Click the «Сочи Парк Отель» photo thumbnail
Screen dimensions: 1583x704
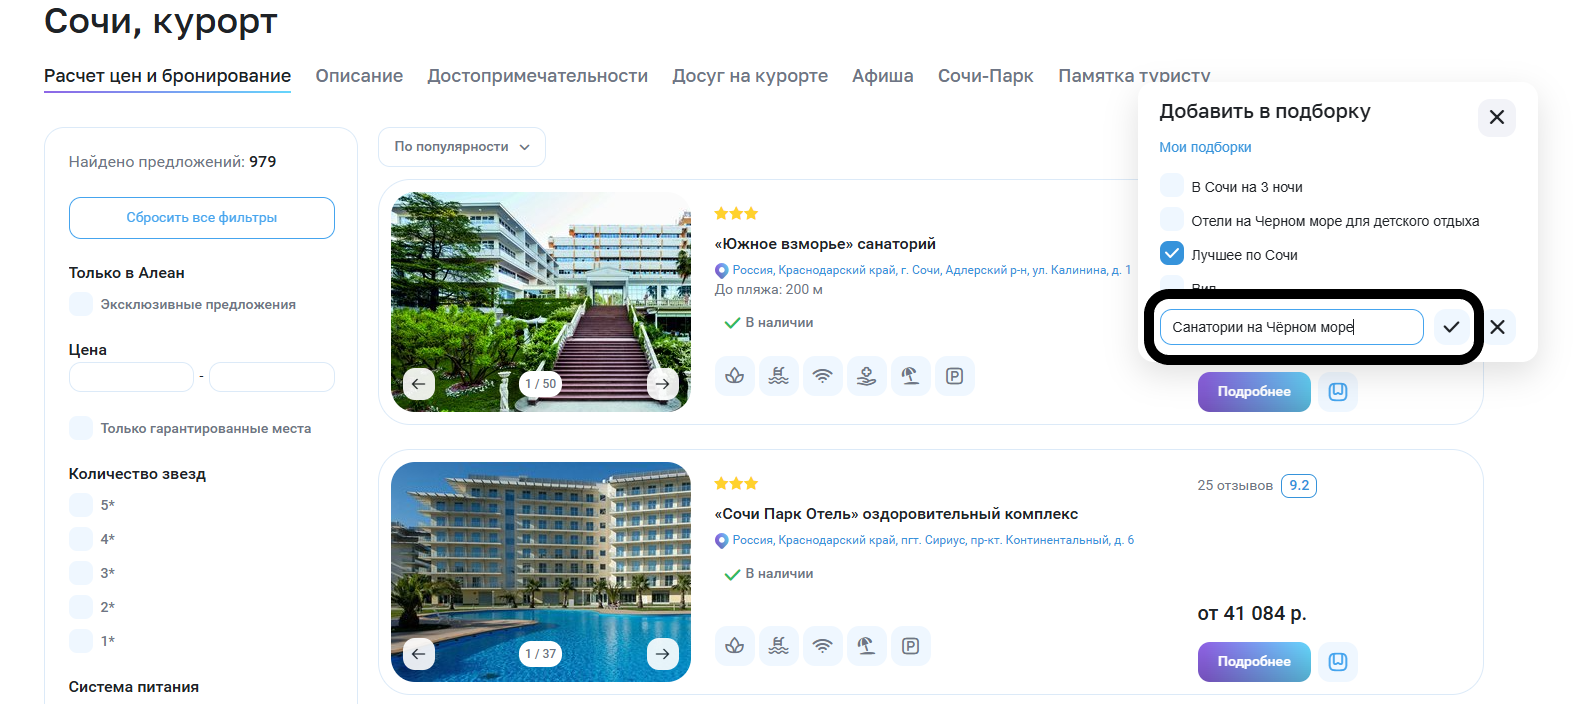click(x=541, y=572)
